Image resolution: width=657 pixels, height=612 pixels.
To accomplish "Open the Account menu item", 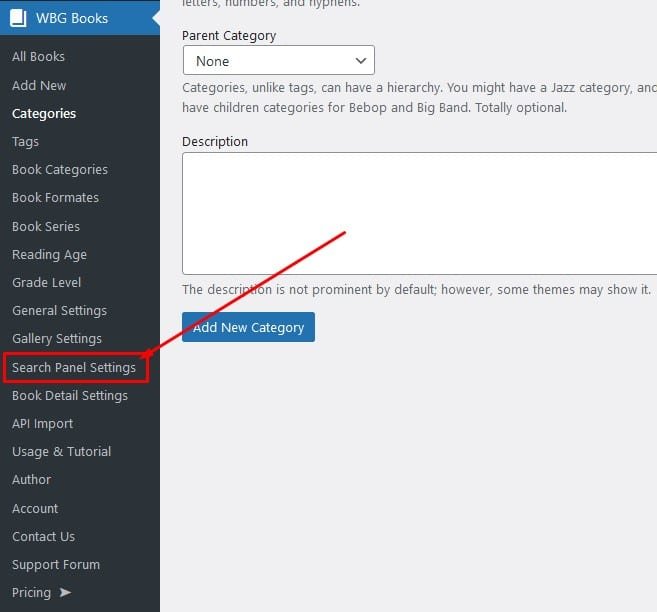I will coord(35,509).
